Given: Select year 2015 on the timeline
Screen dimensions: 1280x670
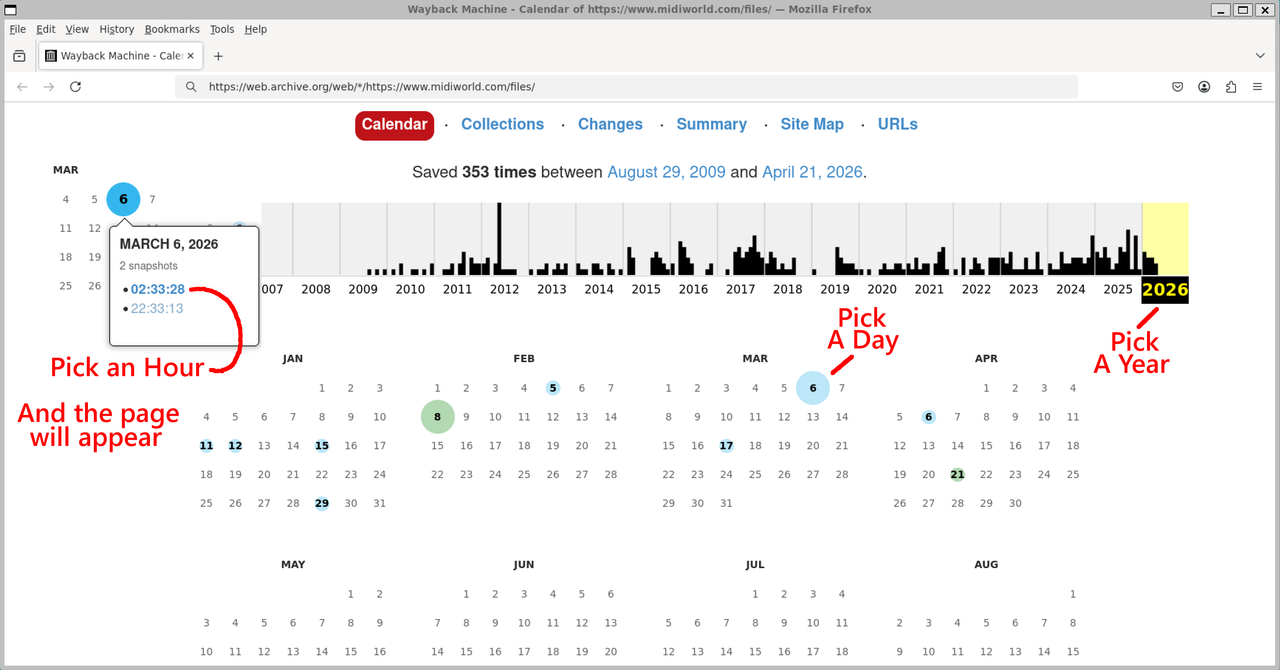Looking at the screenshot, I should 646,289.
